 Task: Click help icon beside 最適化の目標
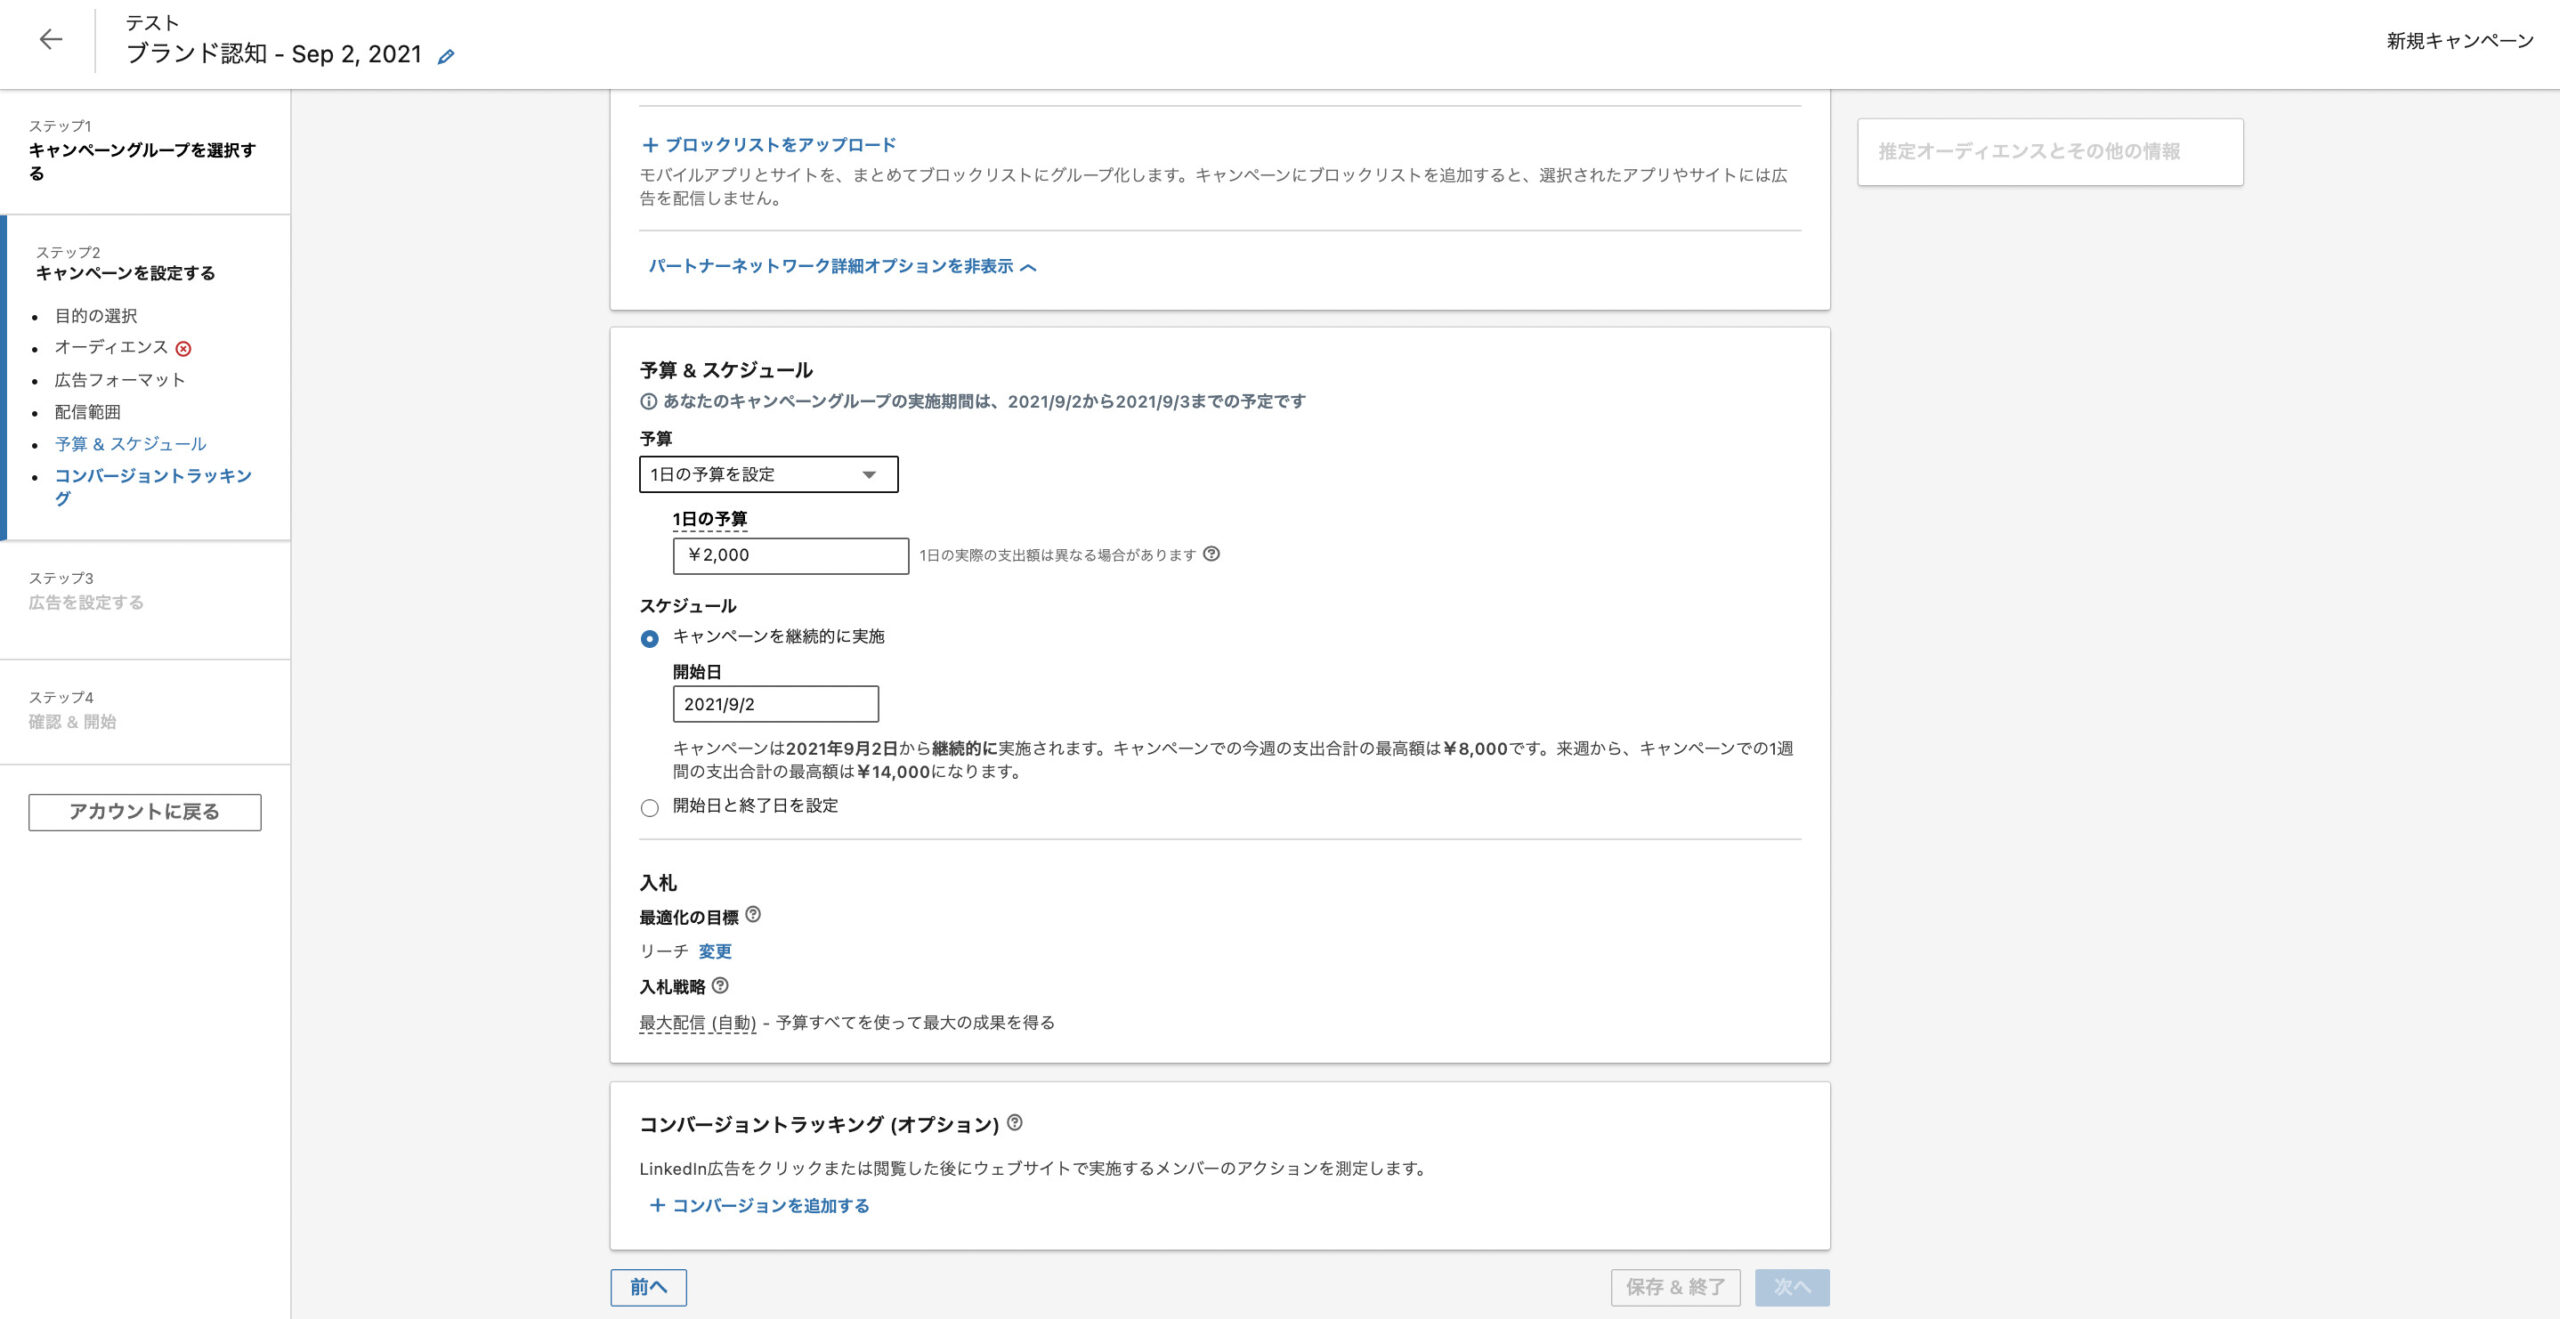[x=753, y=915]
